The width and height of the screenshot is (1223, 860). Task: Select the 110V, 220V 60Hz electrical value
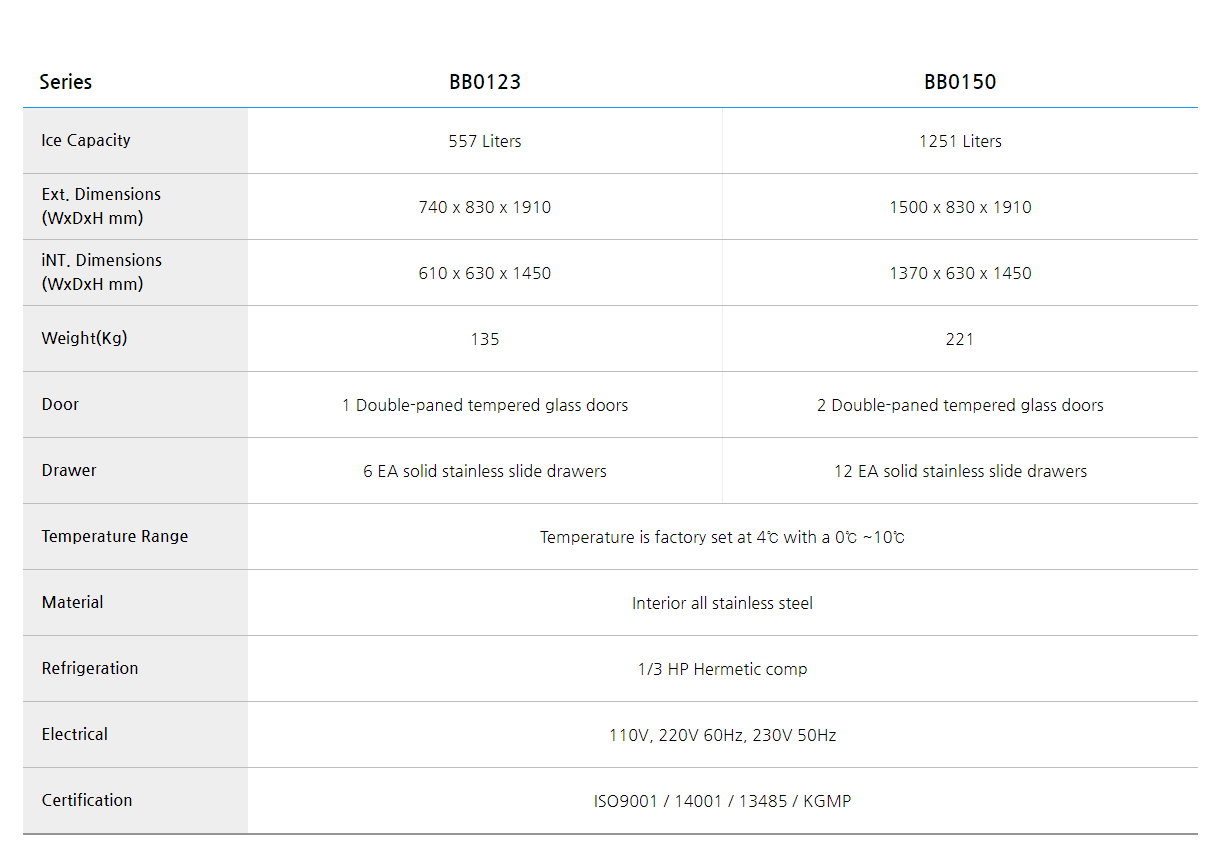coord(722,735)
